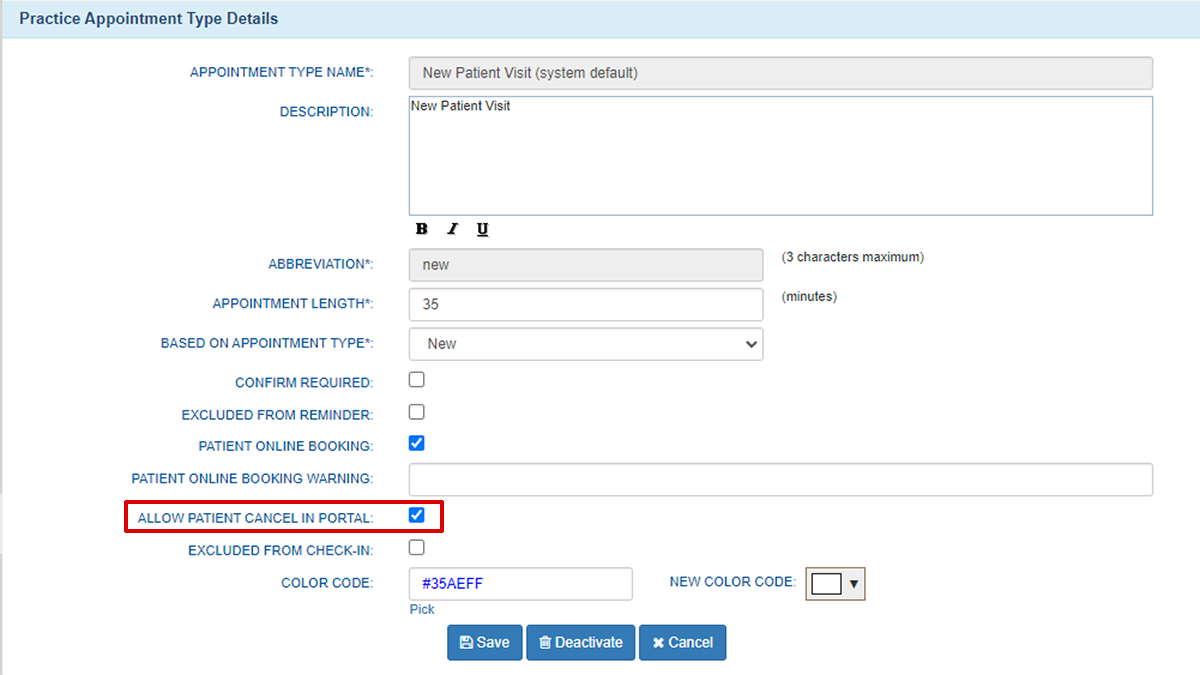Toggle the Confirm Required checkbox
The width and height of the screenshot is (1200, 675).
tap(417, 380)
